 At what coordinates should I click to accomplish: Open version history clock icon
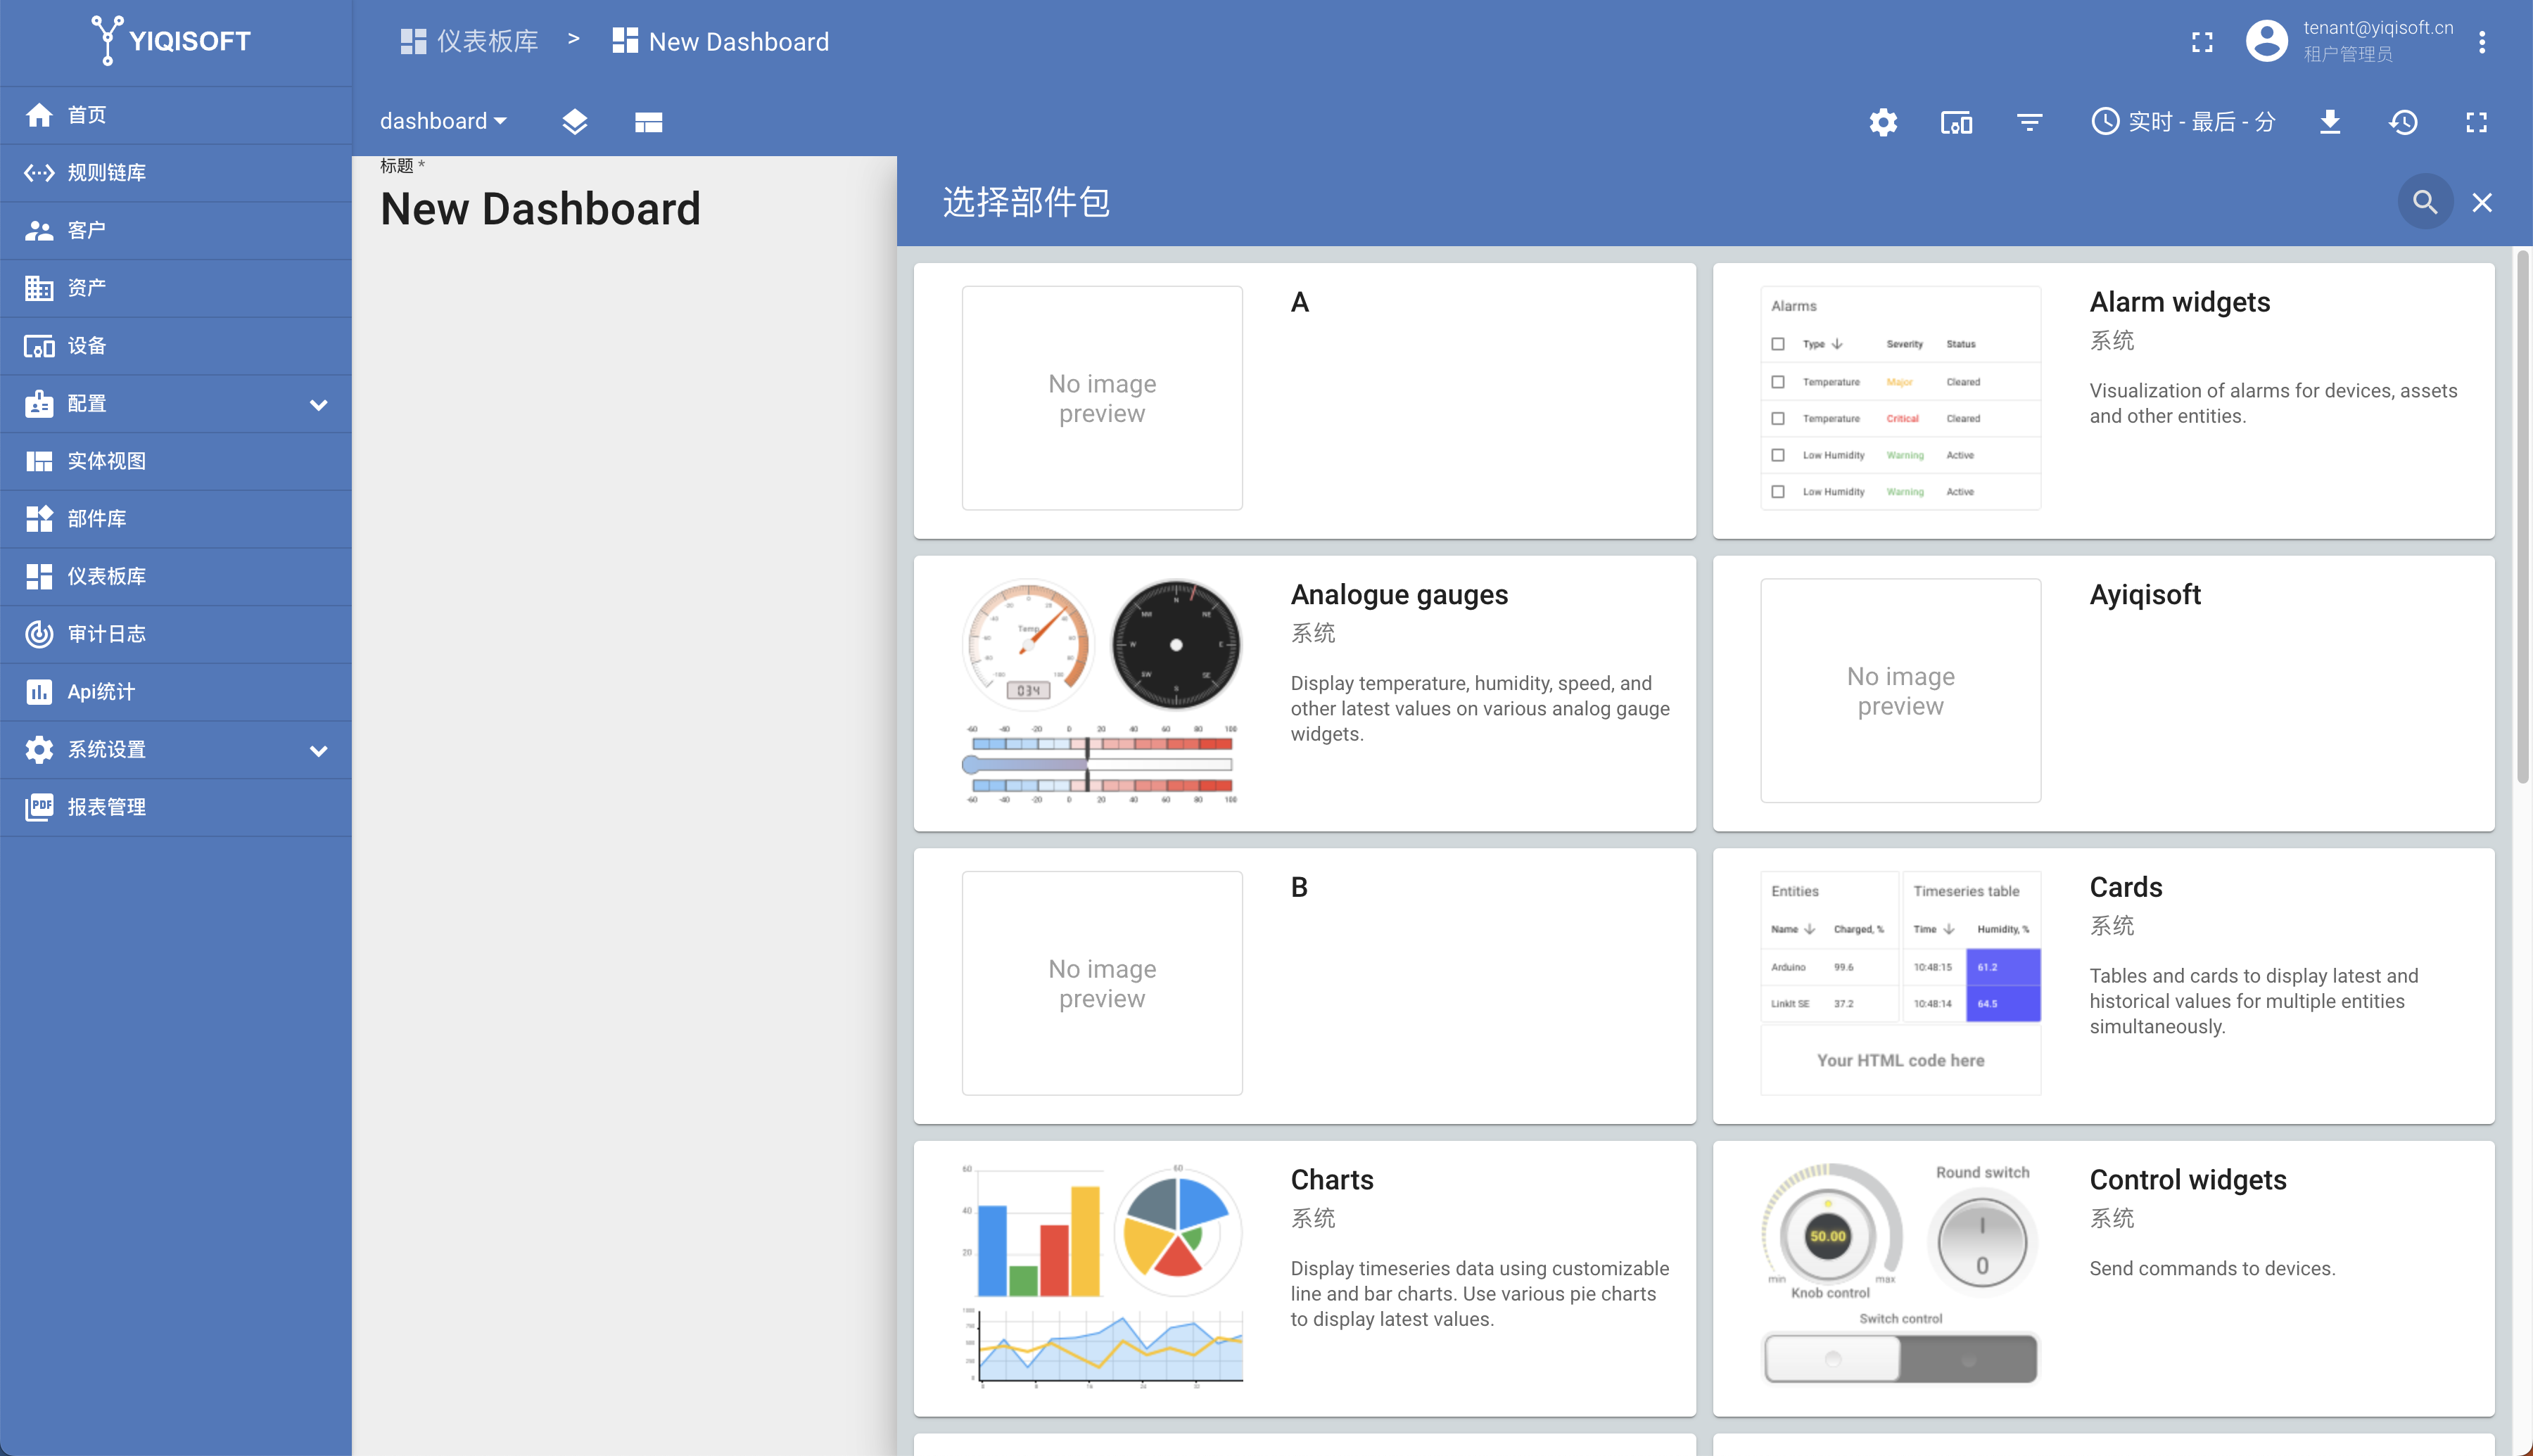(x=2403, y=122)
